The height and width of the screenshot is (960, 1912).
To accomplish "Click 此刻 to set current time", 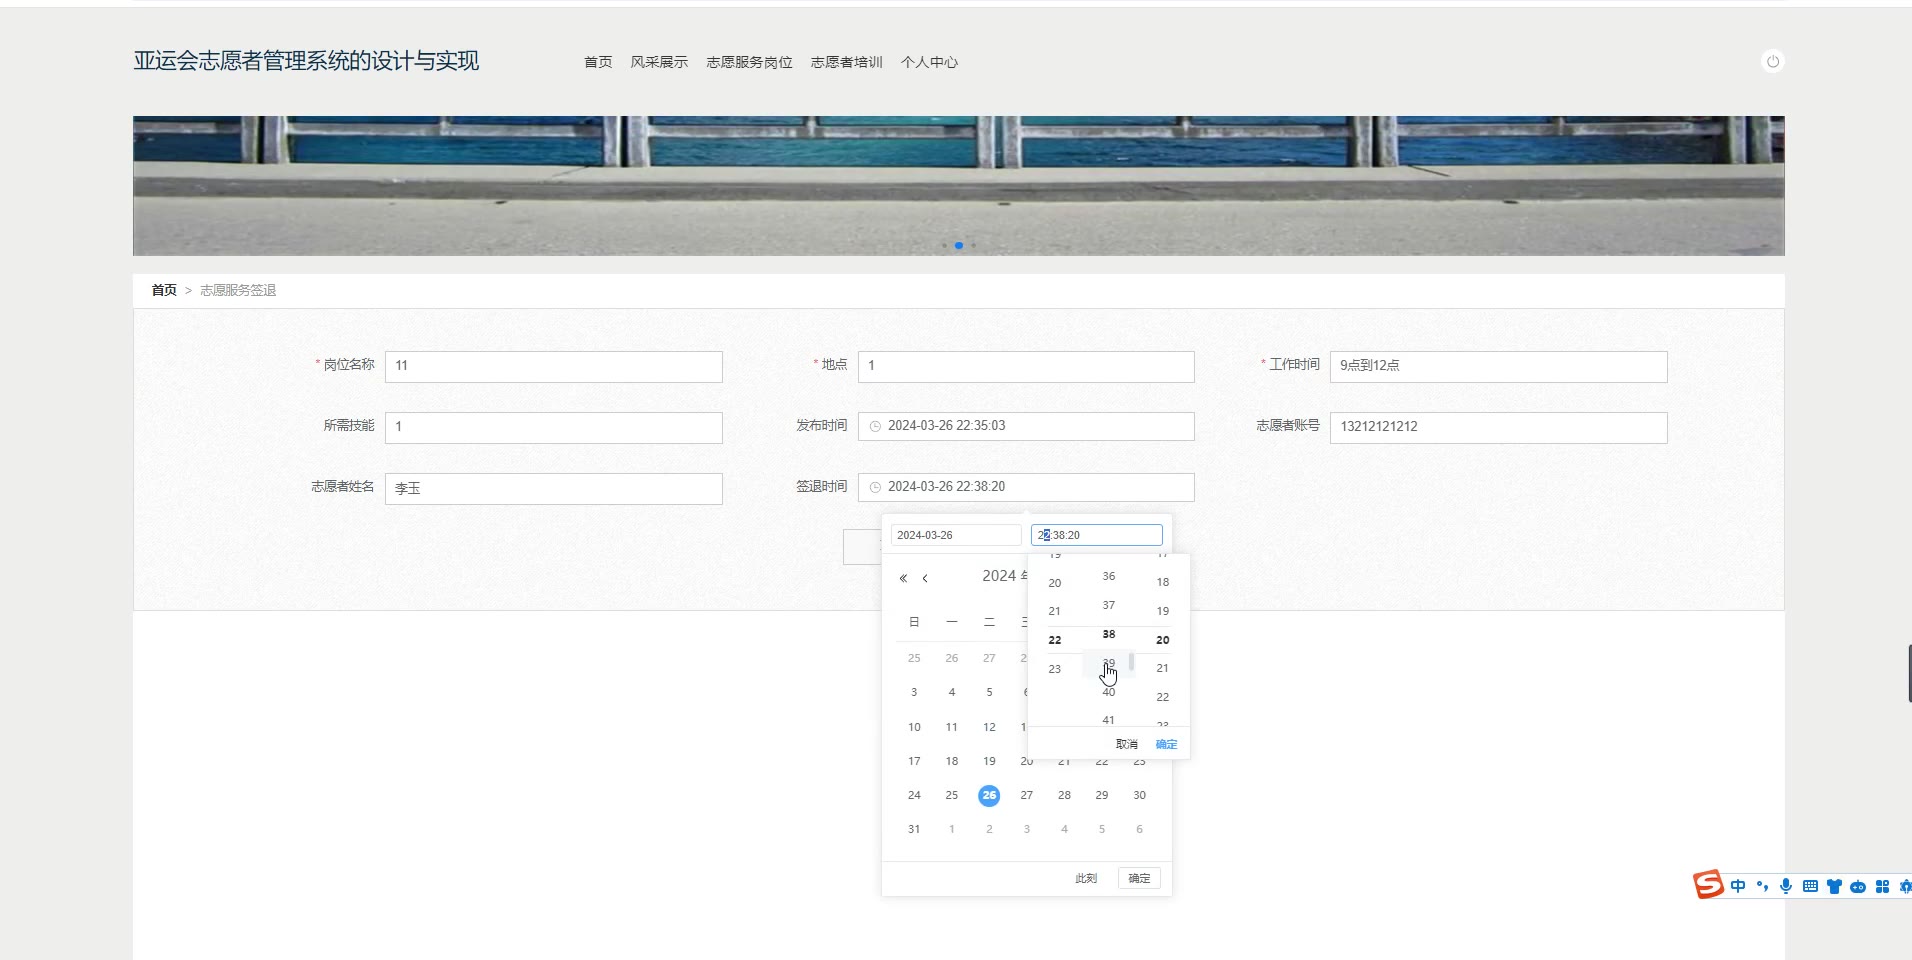I will point(1086,878).
